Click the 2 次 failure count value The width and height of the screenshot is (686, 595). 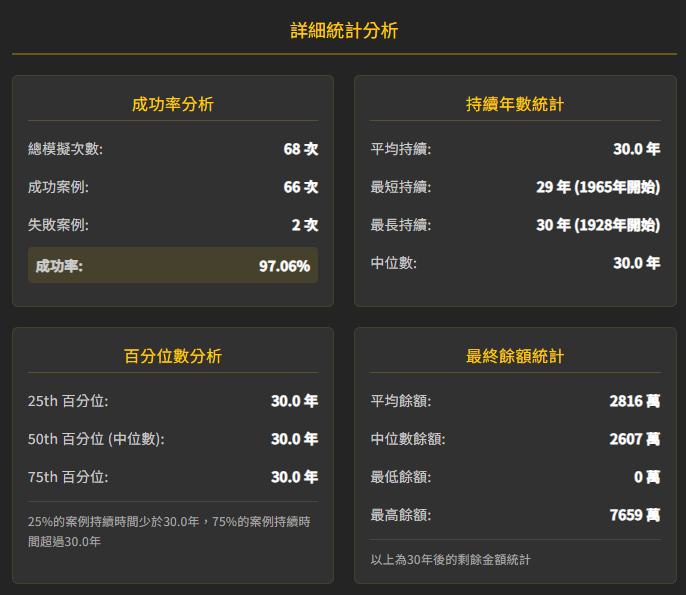click(305, 225)
